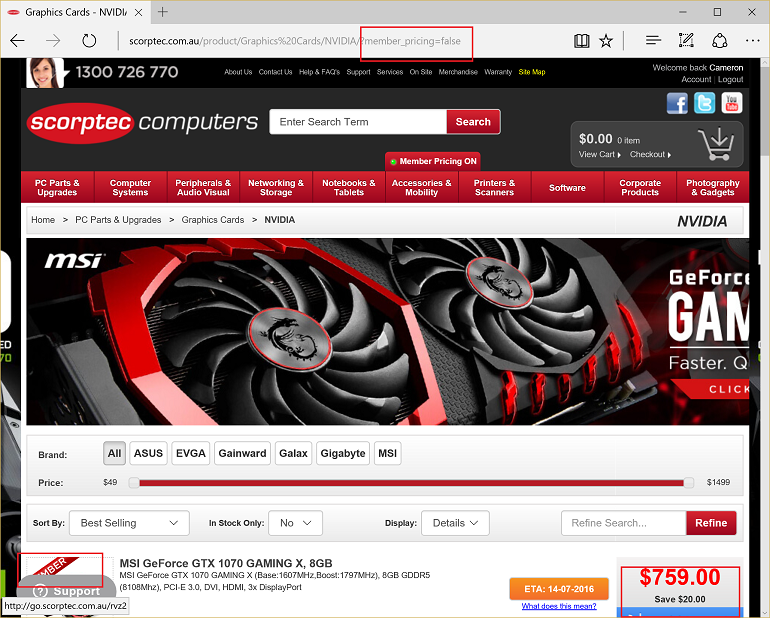Click the Refine Search input field

pos(624,523)
